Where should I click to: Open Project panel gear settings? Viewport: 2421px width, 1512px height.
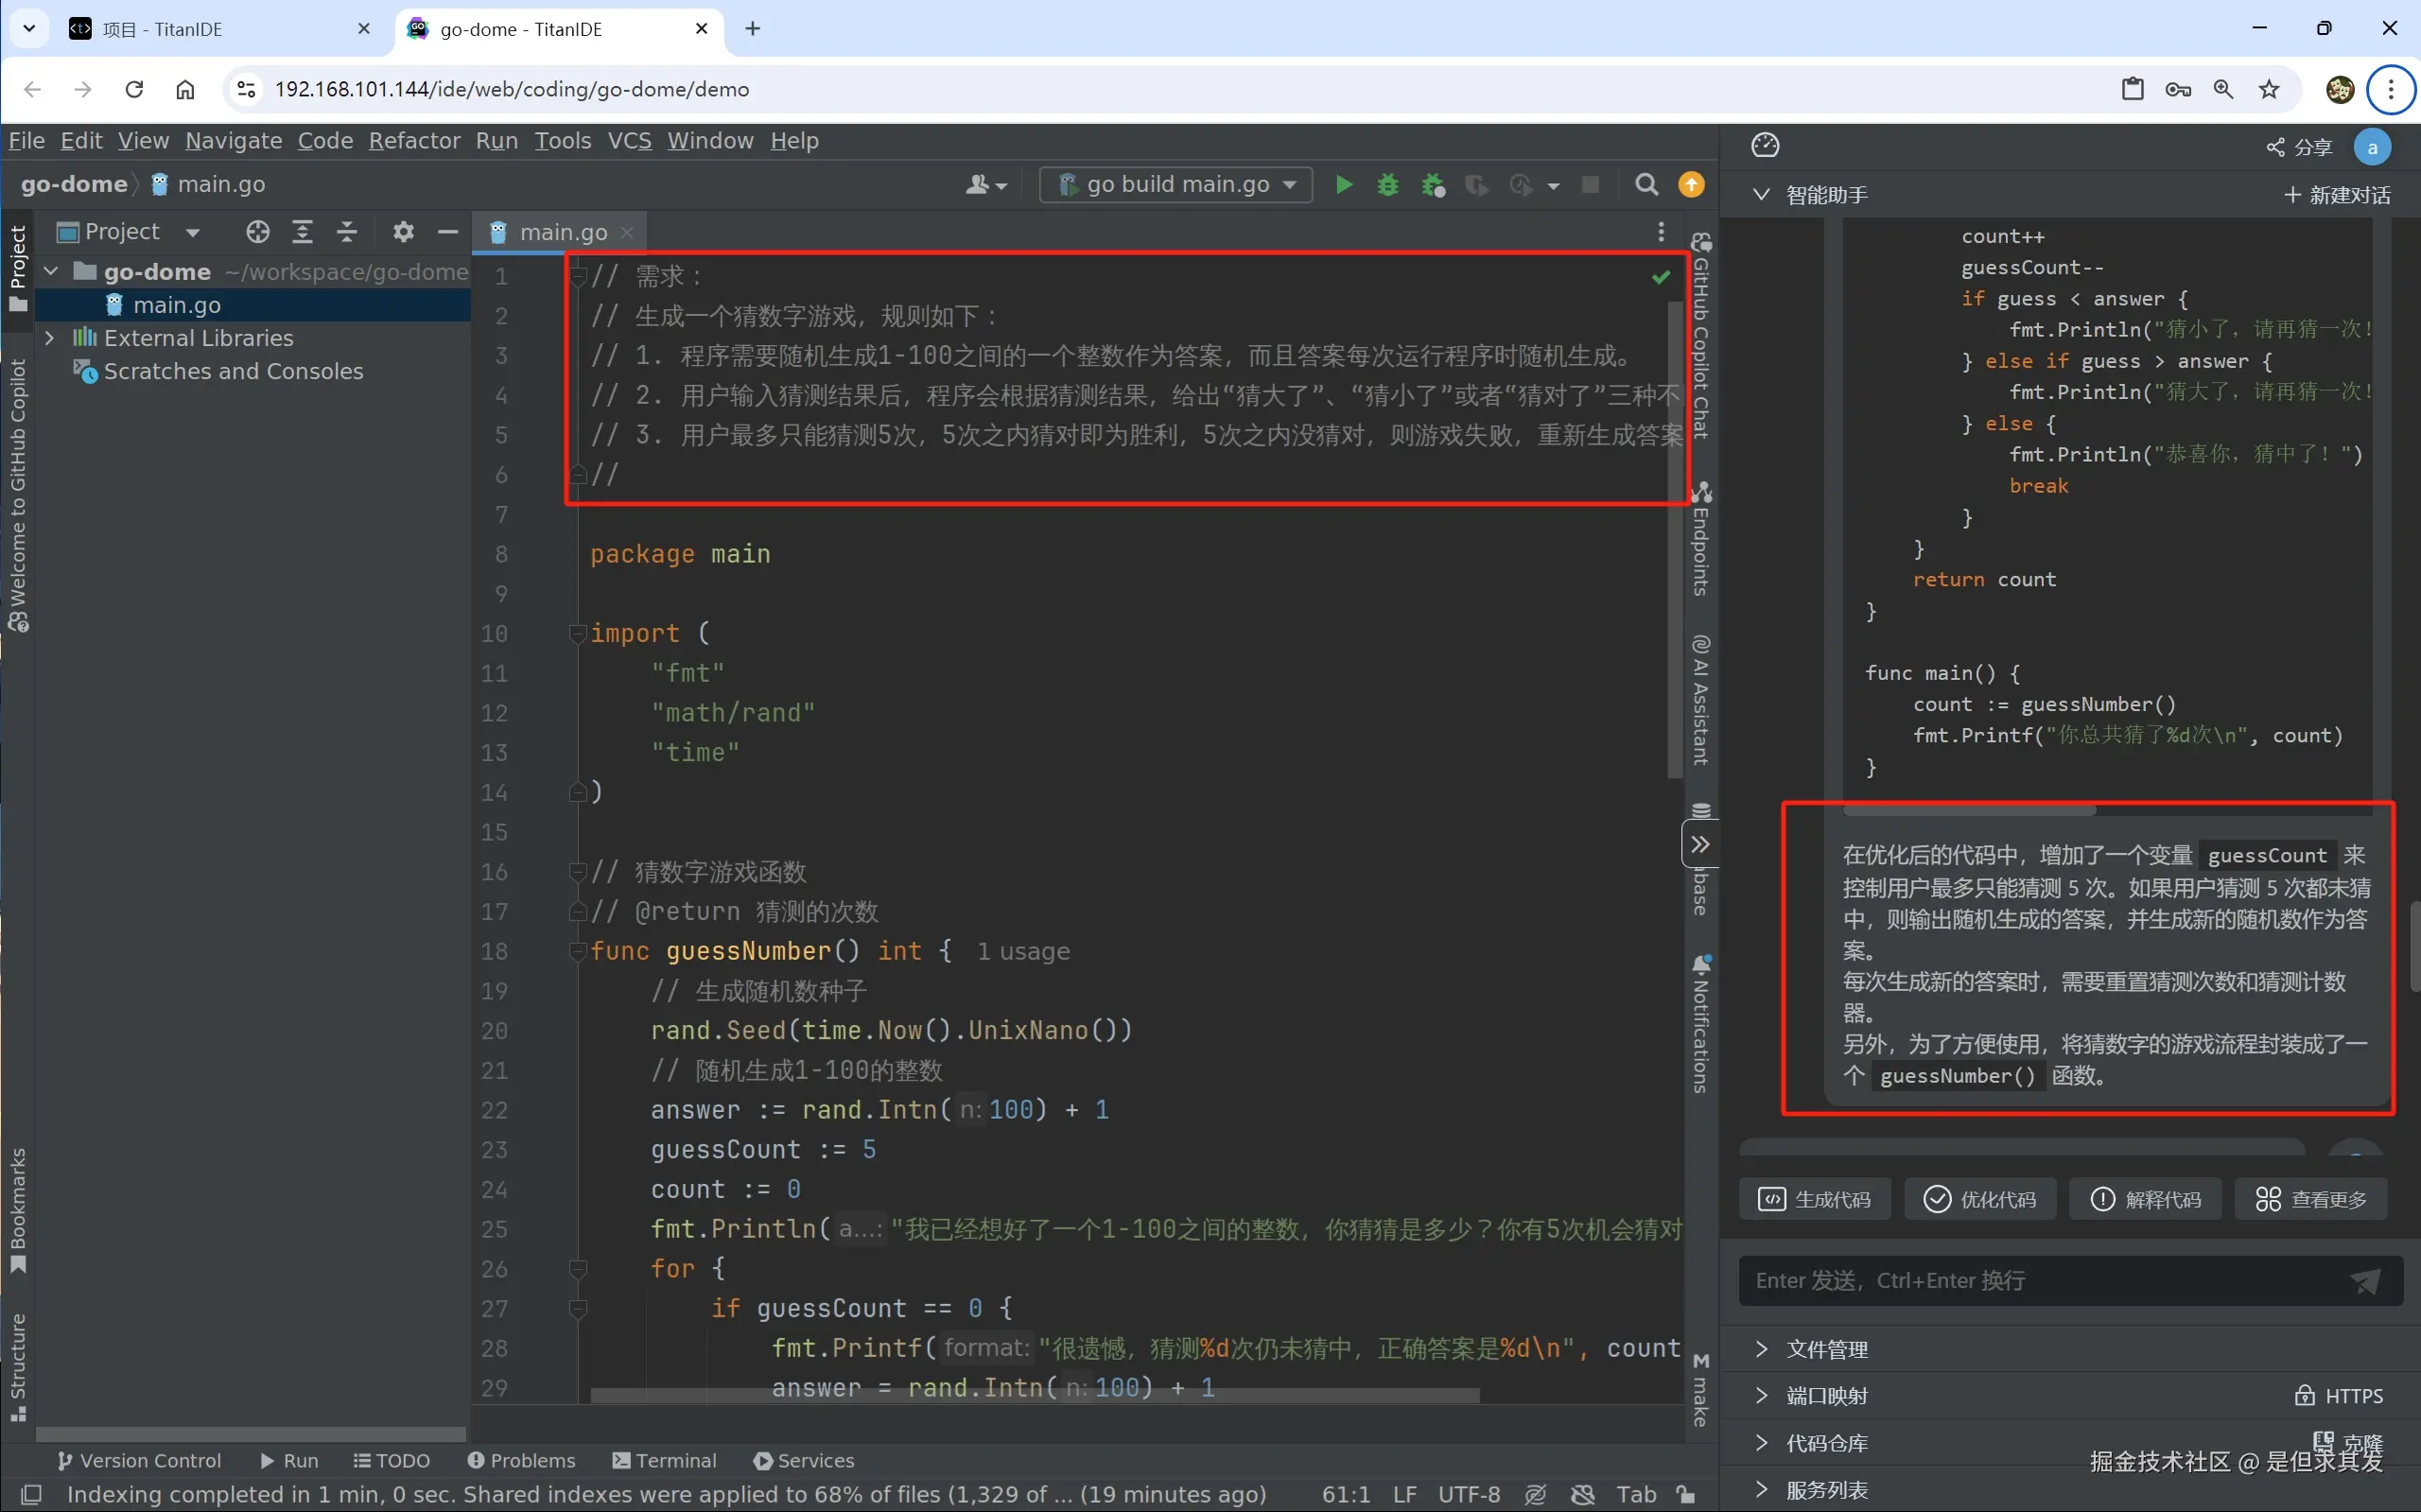coord(403,232)
